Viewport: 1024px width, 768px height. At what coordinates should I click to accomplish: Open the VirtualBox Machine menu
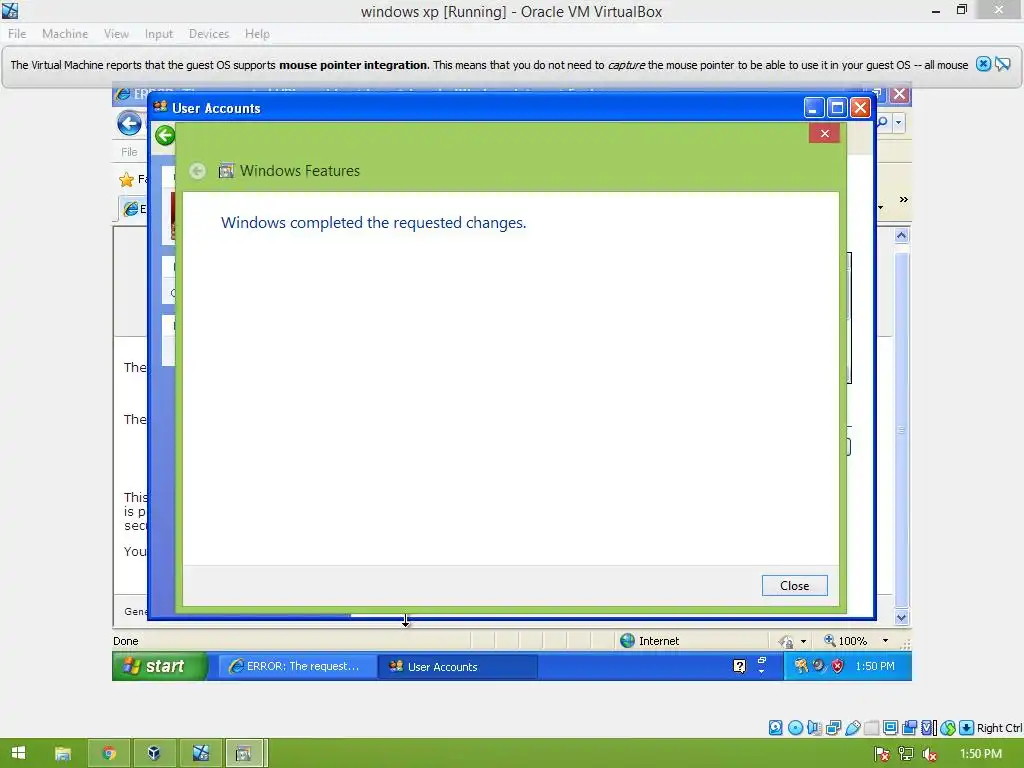pos(65,34)
